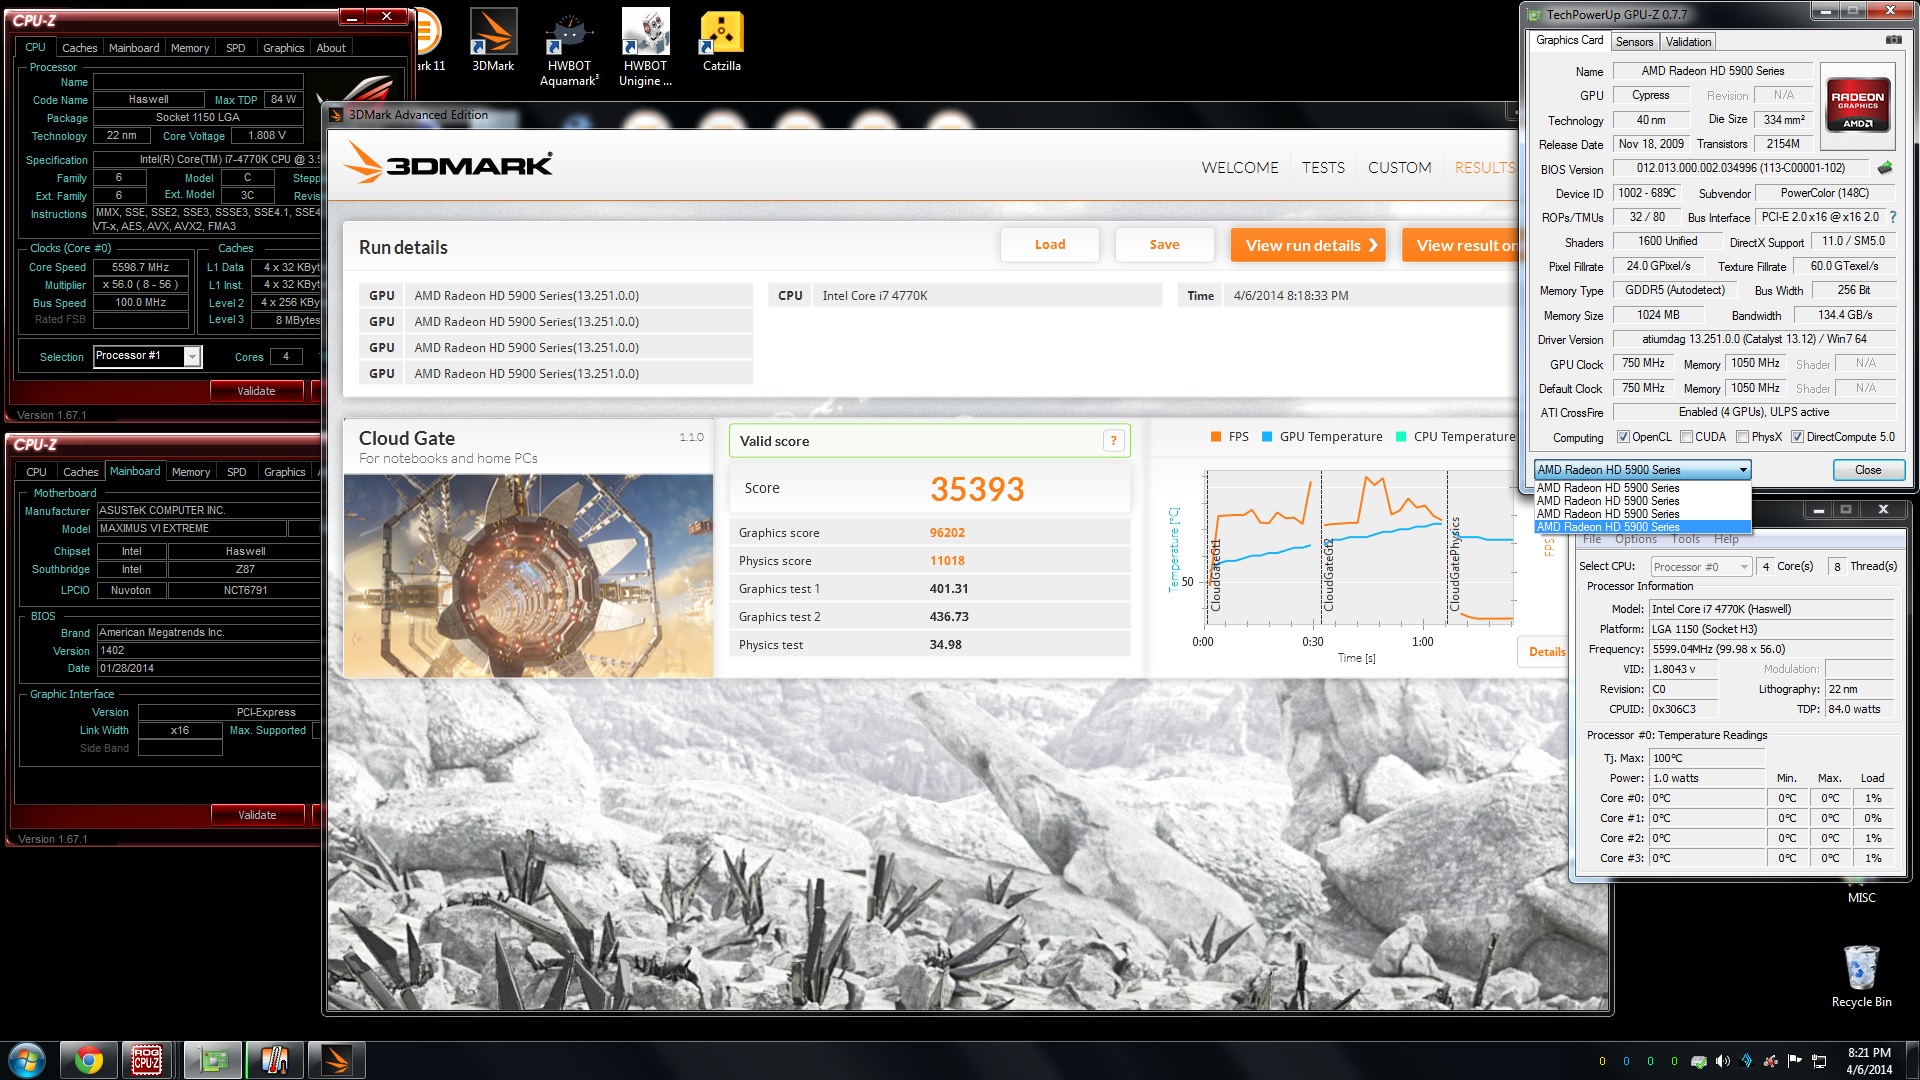Click the blue diamond tray icon

click(1747, 1060)
